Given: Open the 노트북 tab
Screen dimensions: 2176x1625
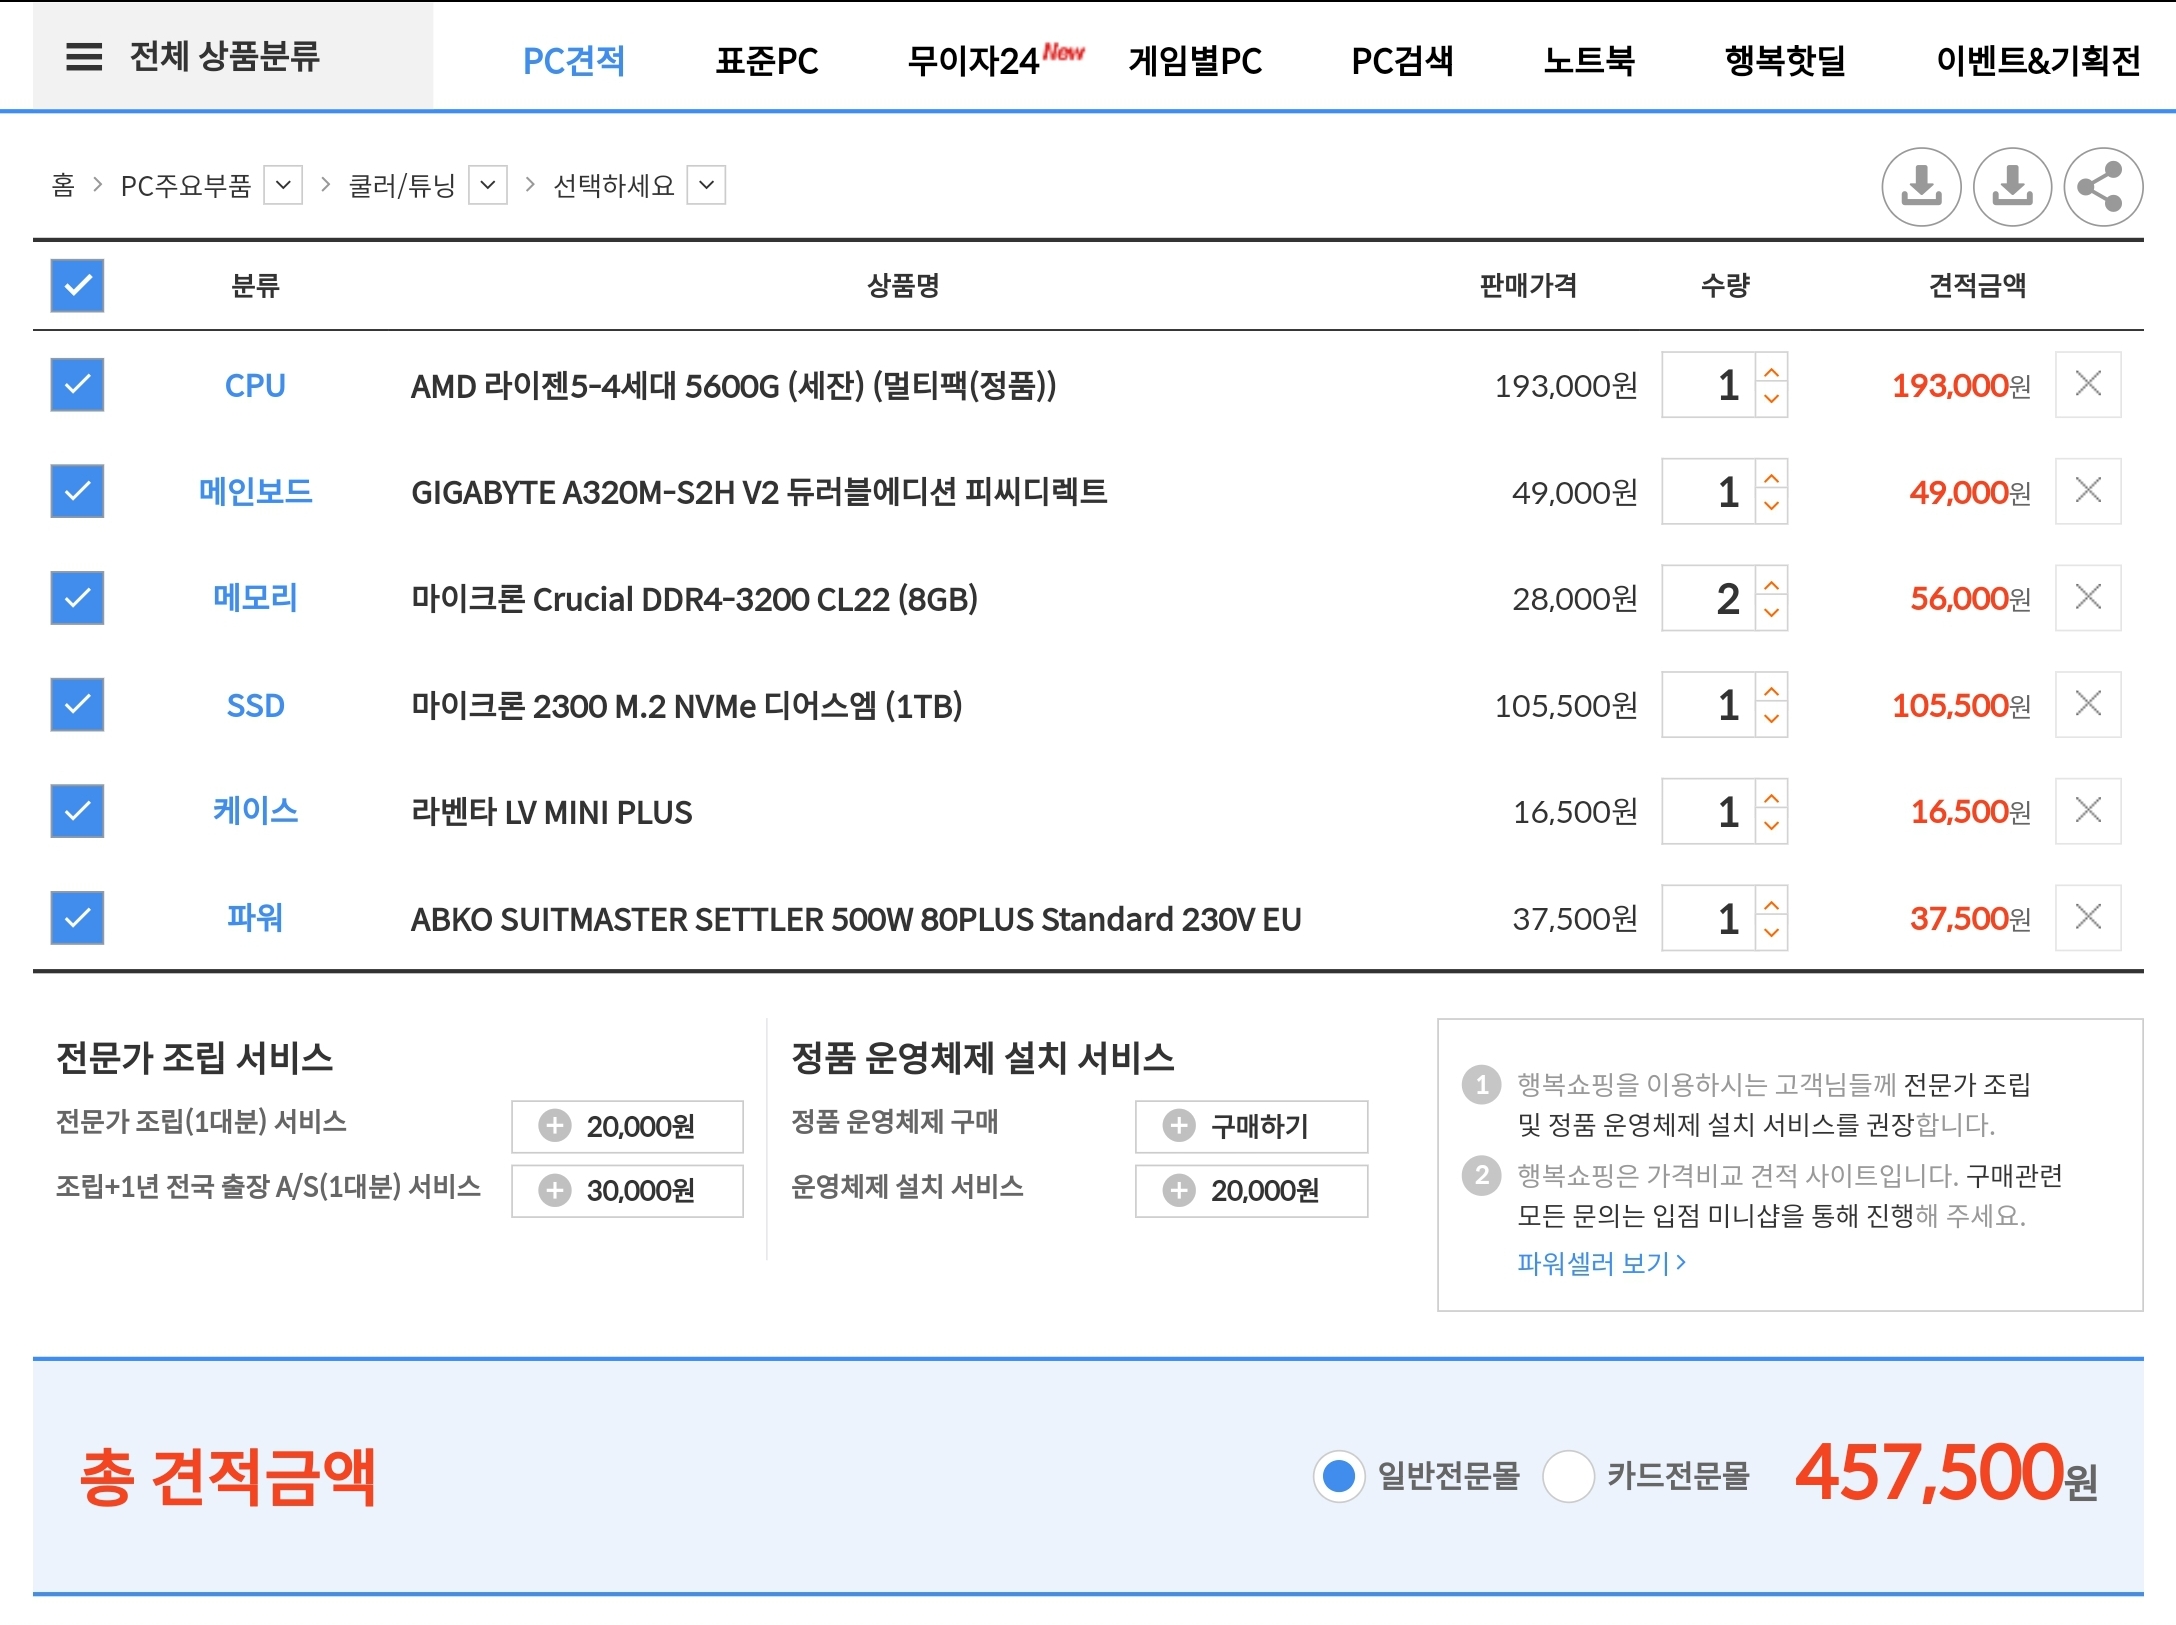Looking at the screenshot, I should (x=1589, y=61).
